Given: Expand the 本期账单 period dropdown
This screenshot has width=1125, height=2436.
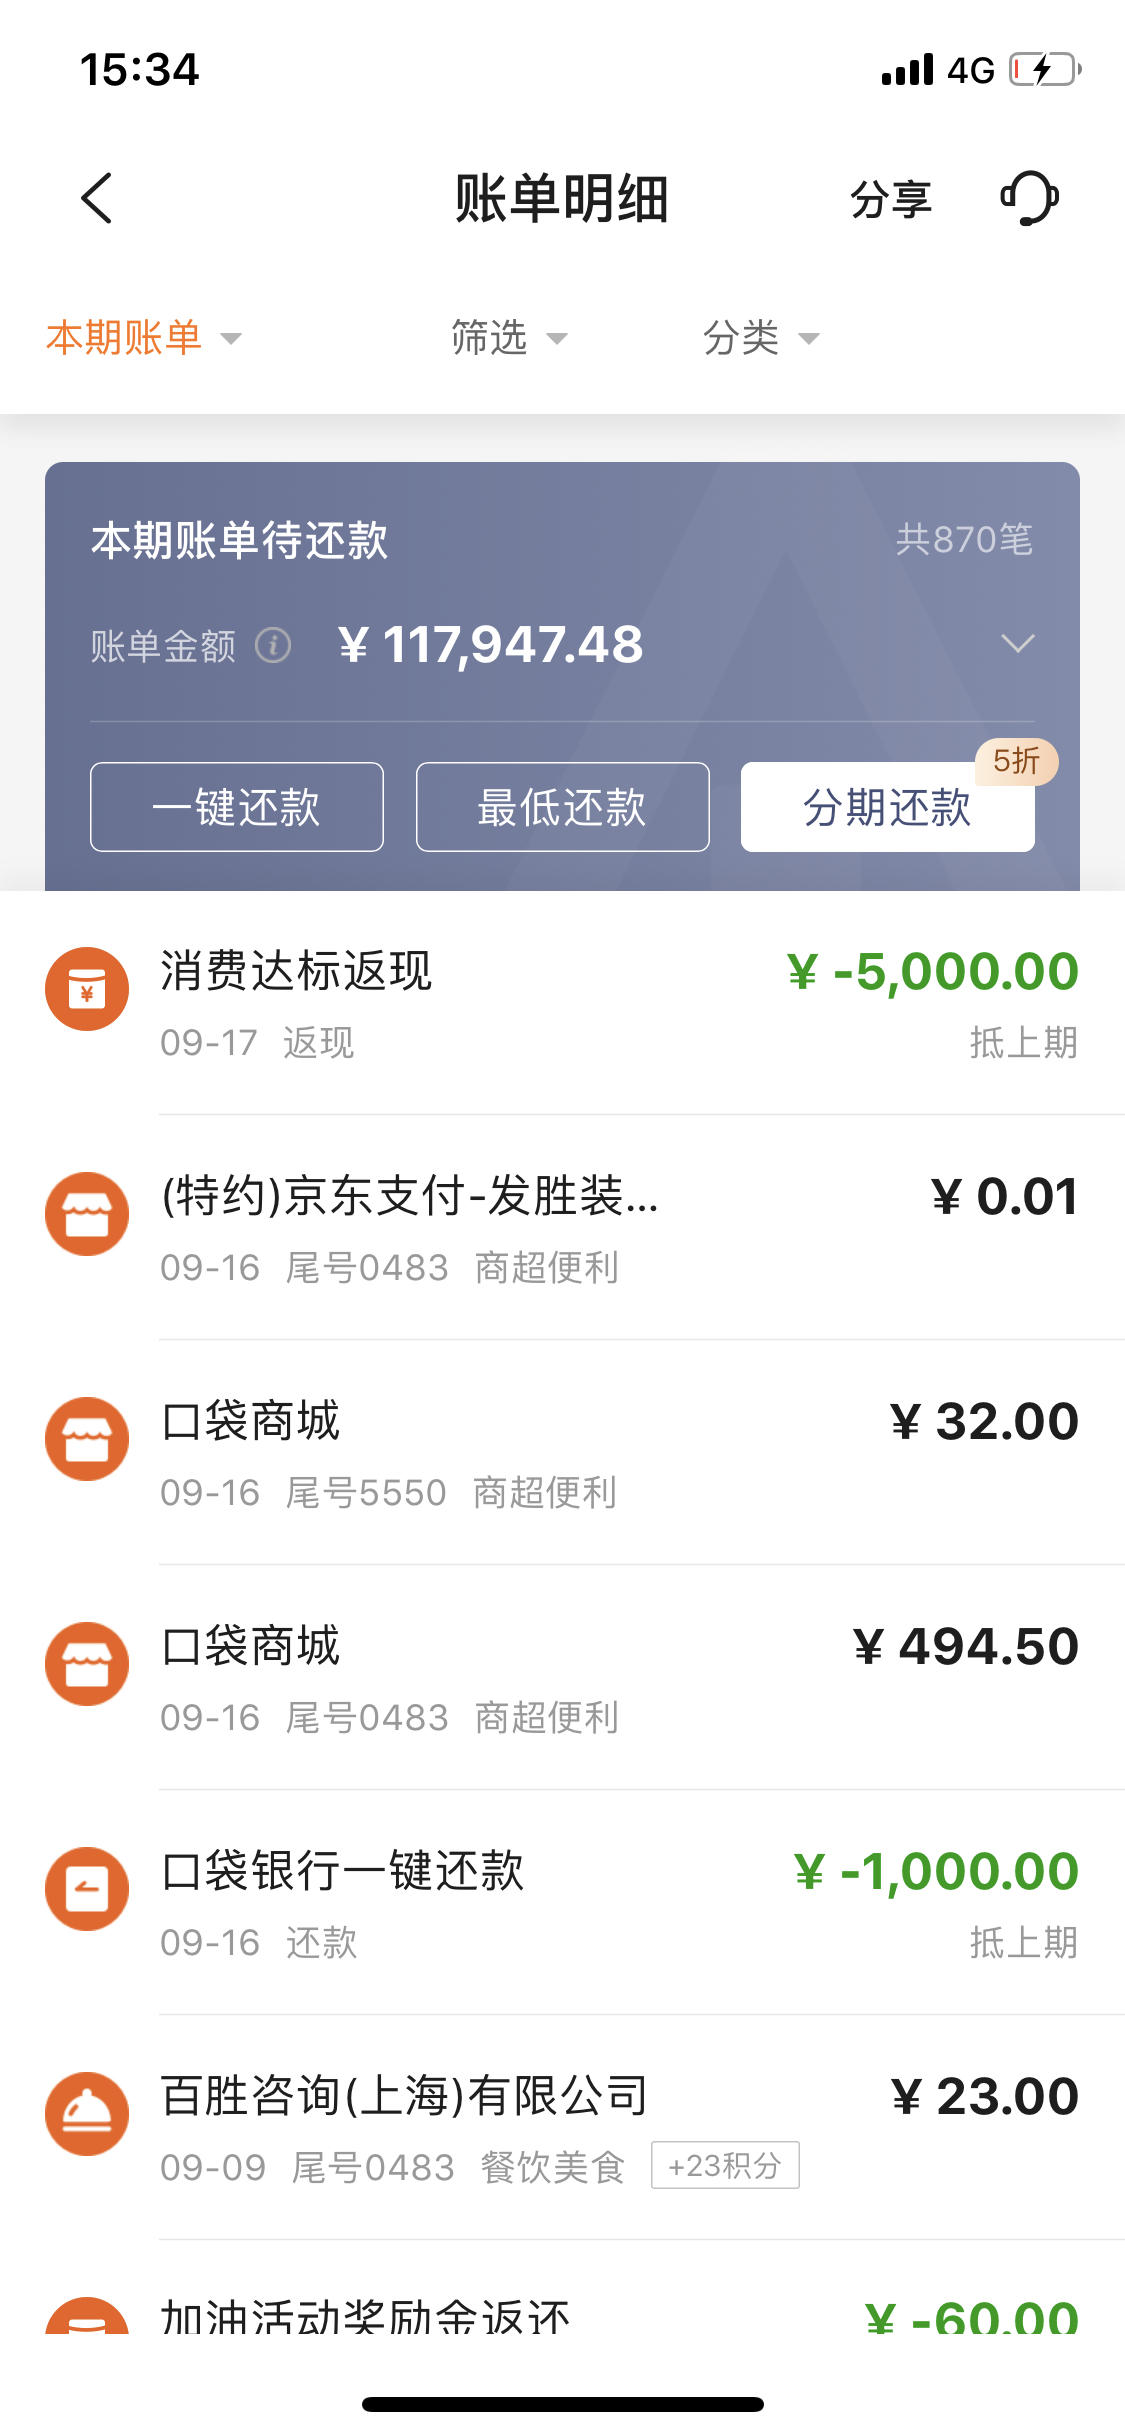Looking at the screenshot, I should pyautogui.click(x=144, y=338).
